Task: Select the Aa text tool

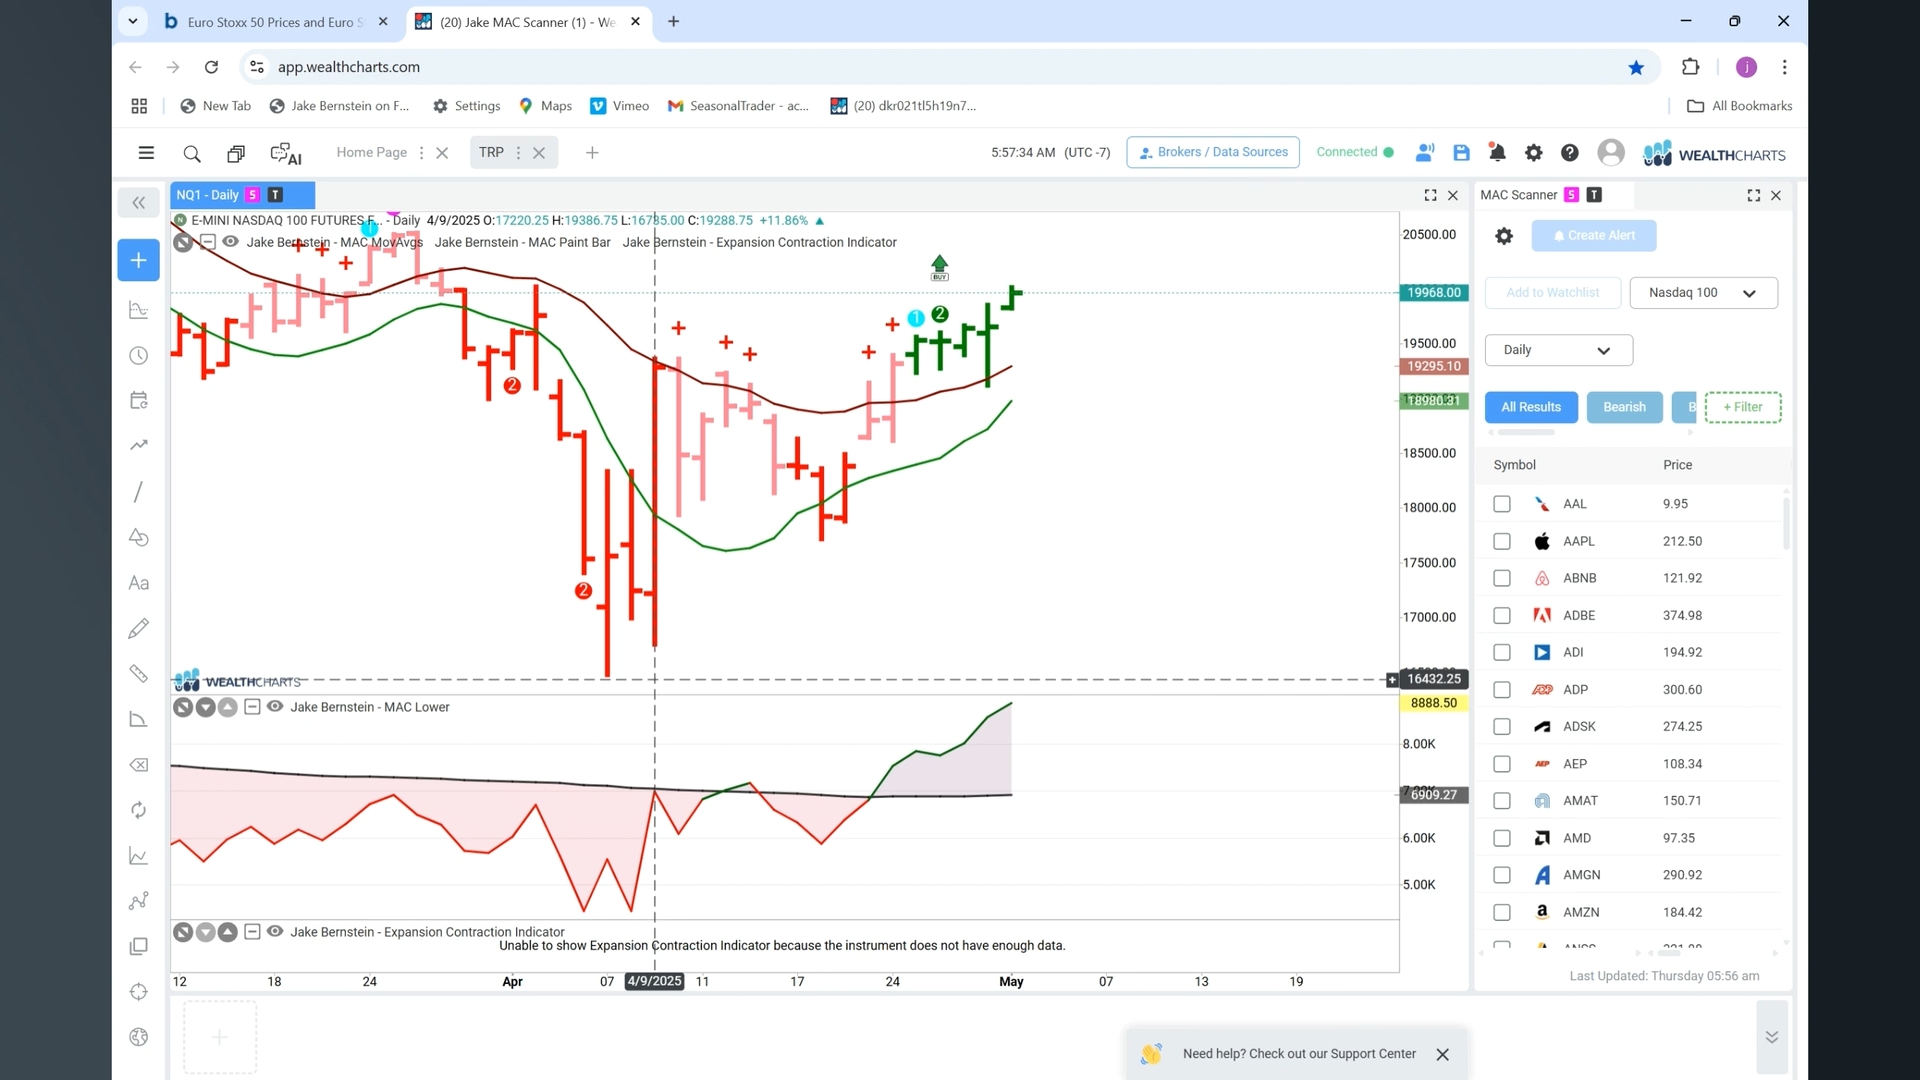Action: point(138,583)
